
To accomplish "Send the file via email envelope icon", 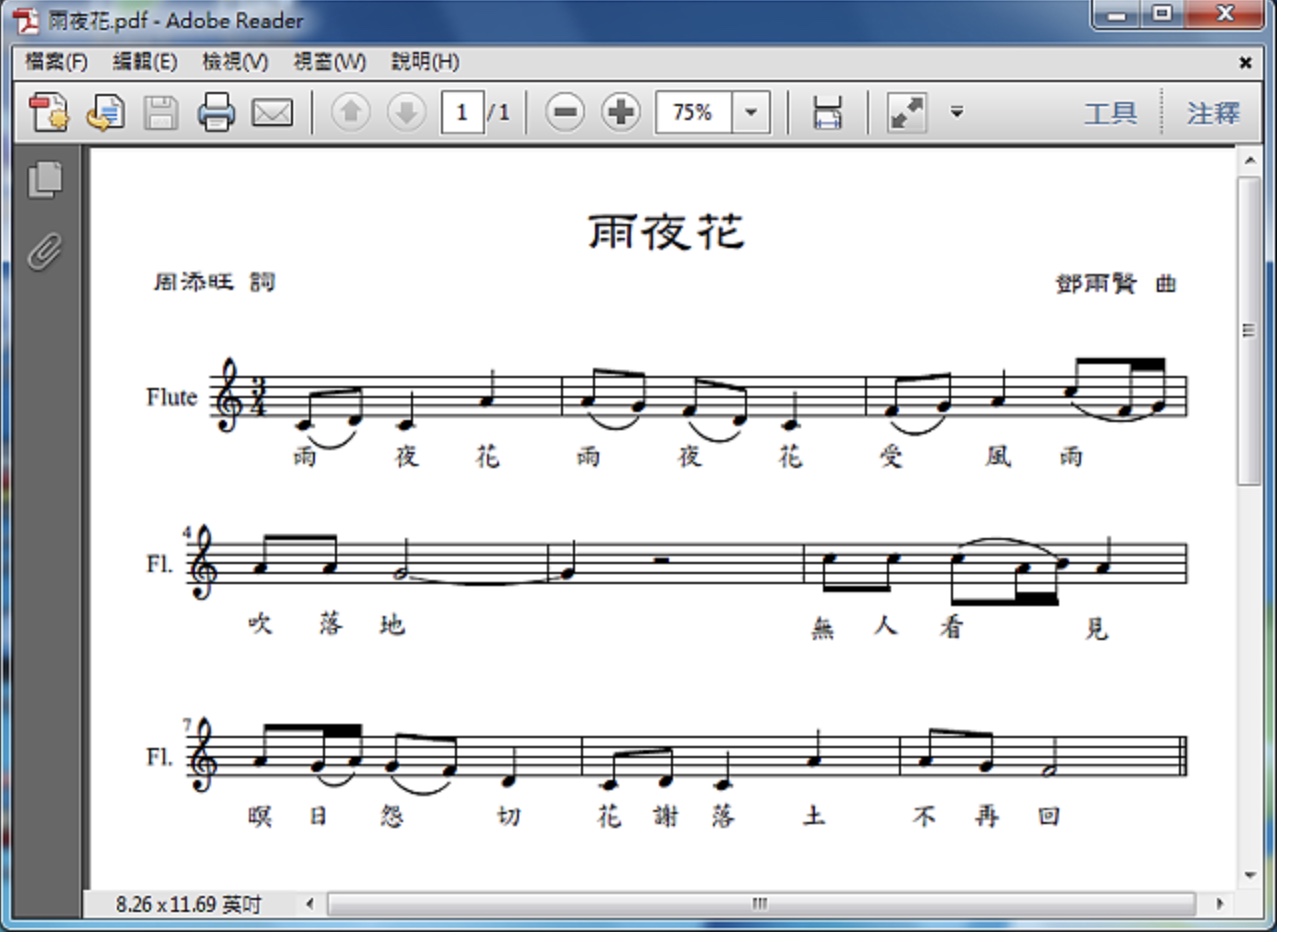I will (x=272, y=112).
